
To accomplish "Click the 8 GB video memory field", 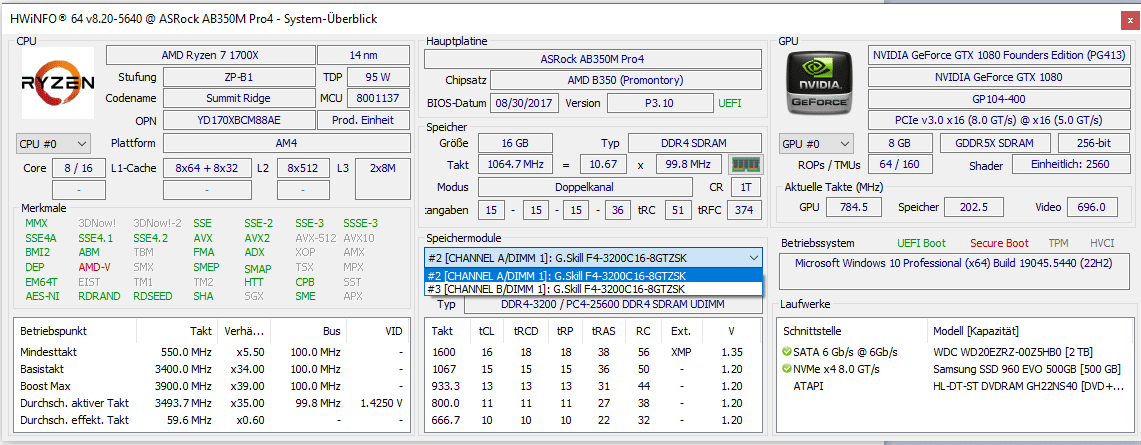I will [x=900, y=143].
